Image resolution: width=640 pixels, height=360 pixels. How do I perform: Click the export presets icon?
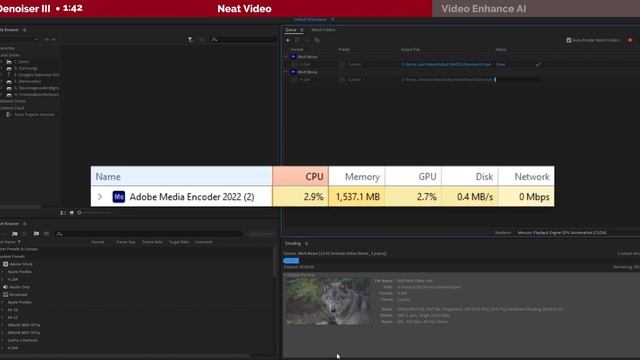tap(46, 234)
